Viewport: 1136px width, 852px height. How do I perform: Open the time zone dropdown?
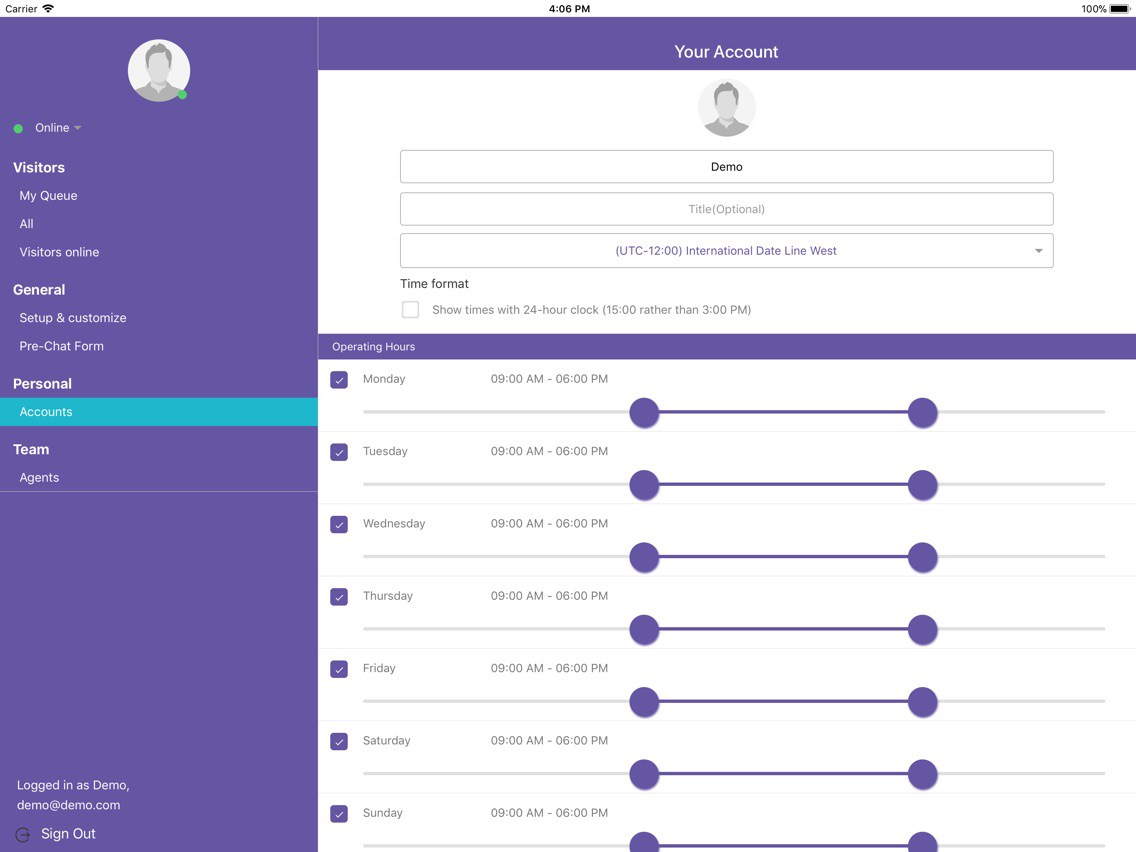[727, 251]
